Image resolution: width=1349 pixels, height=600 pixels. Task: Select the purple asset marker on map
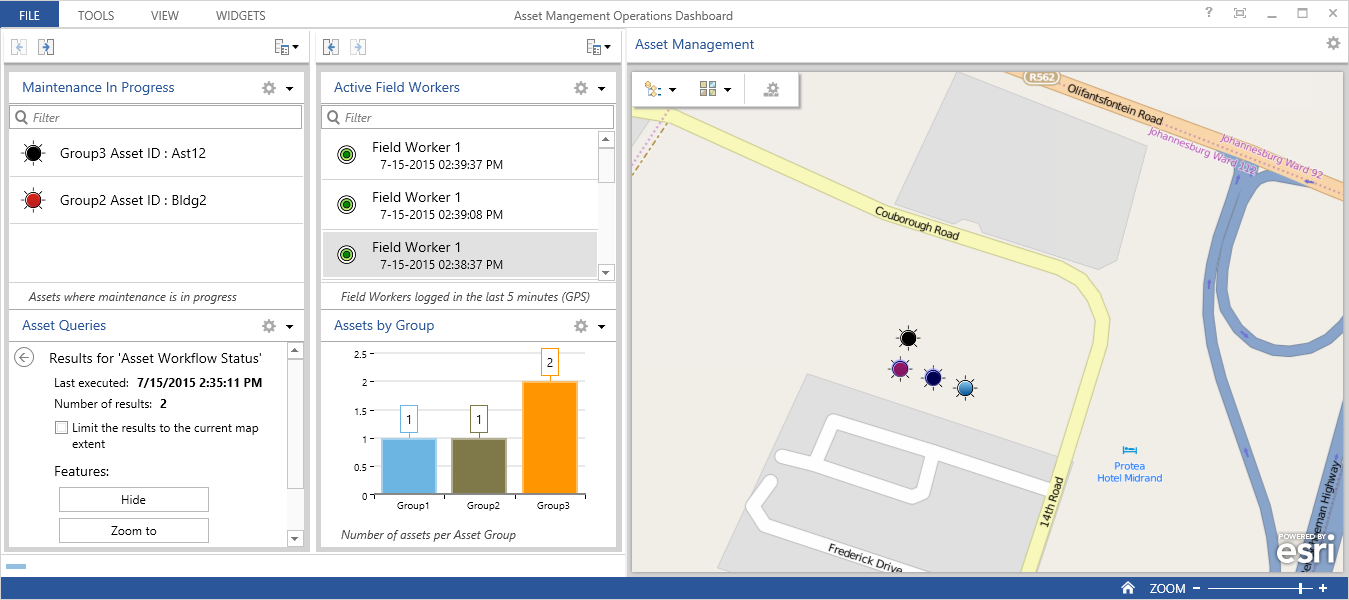click(900, 369)
